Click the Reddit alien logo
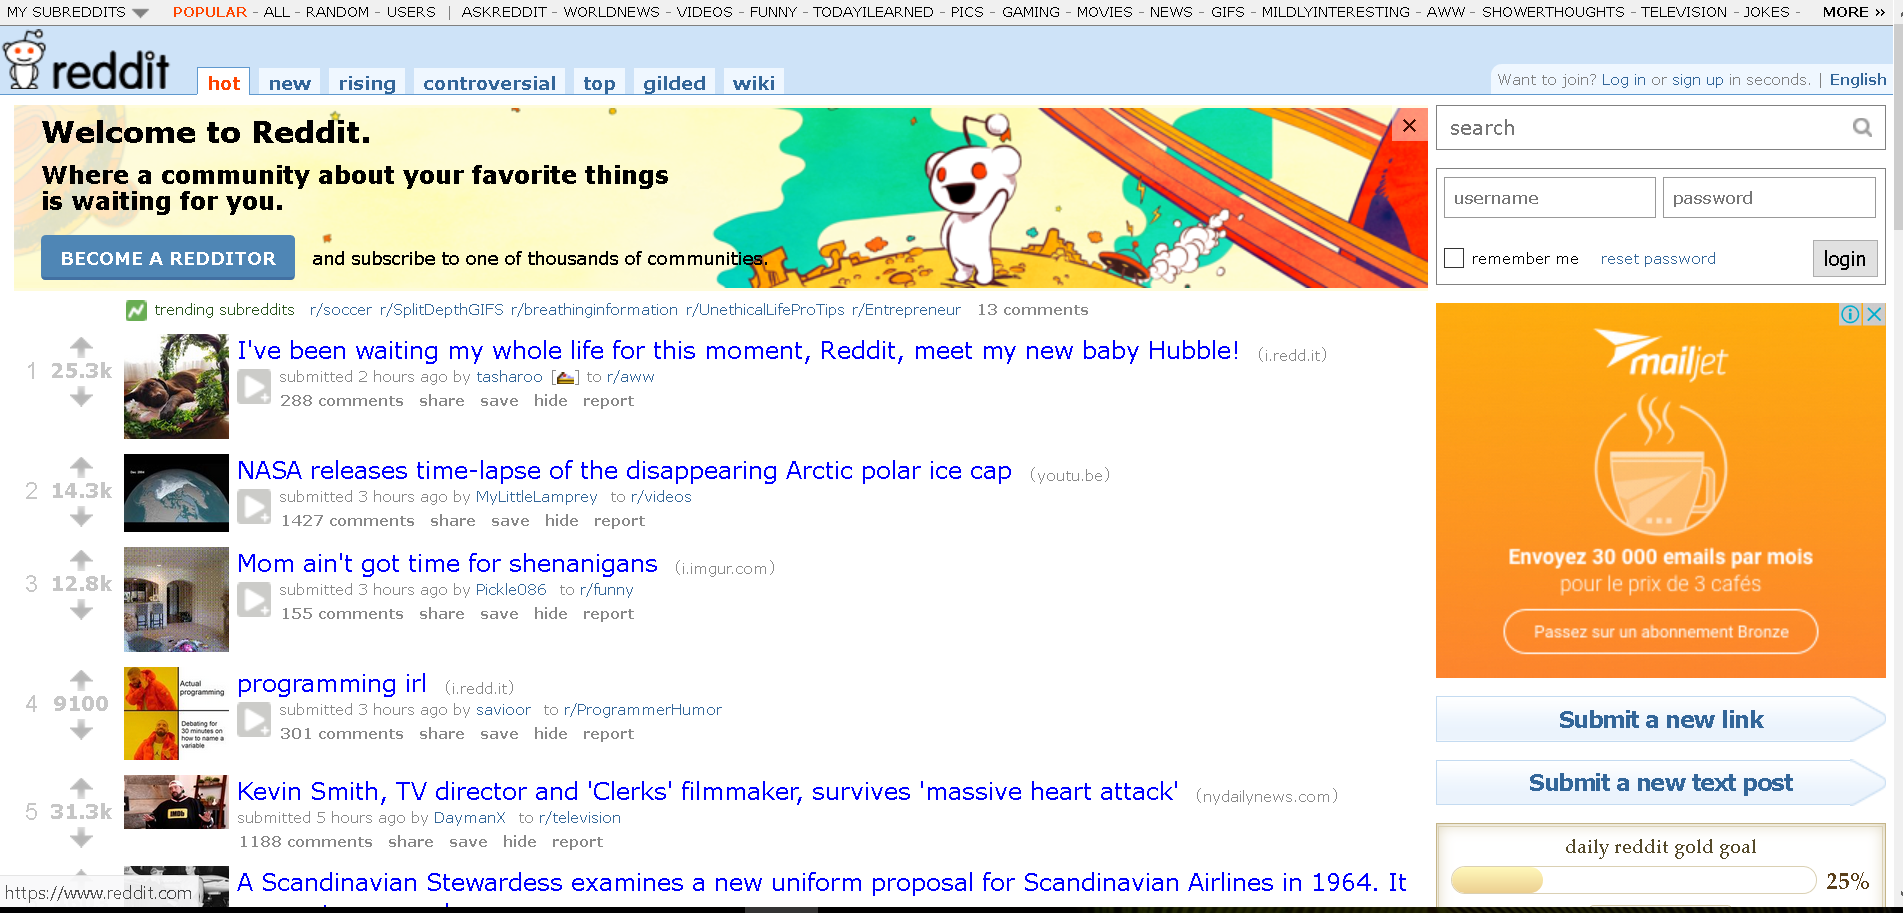The image size is (1903, 913). (24, 60)
